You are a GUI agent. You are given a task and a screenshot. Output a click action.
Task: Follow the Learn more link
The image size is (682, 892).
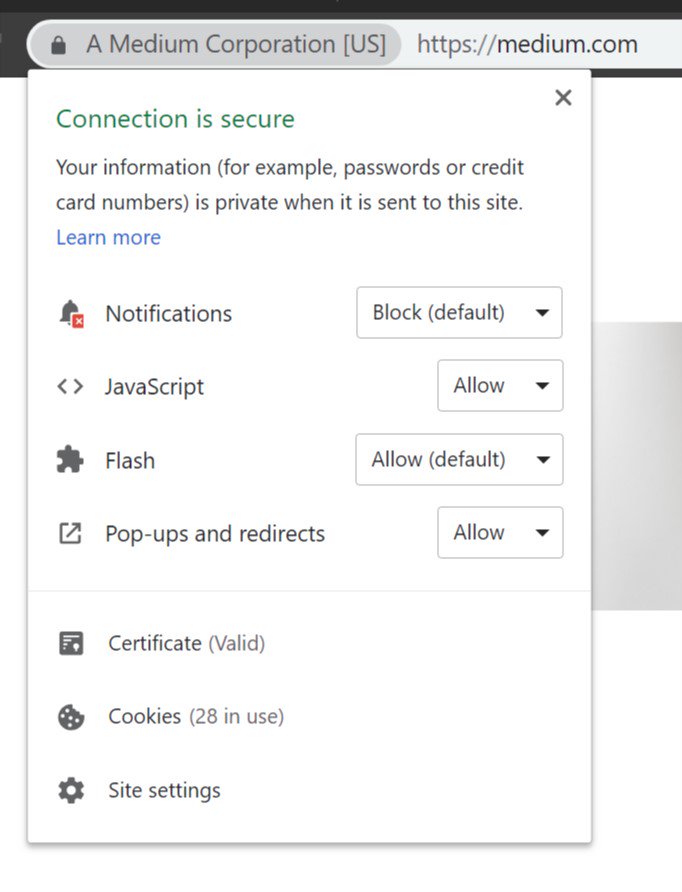click(109, 237)
